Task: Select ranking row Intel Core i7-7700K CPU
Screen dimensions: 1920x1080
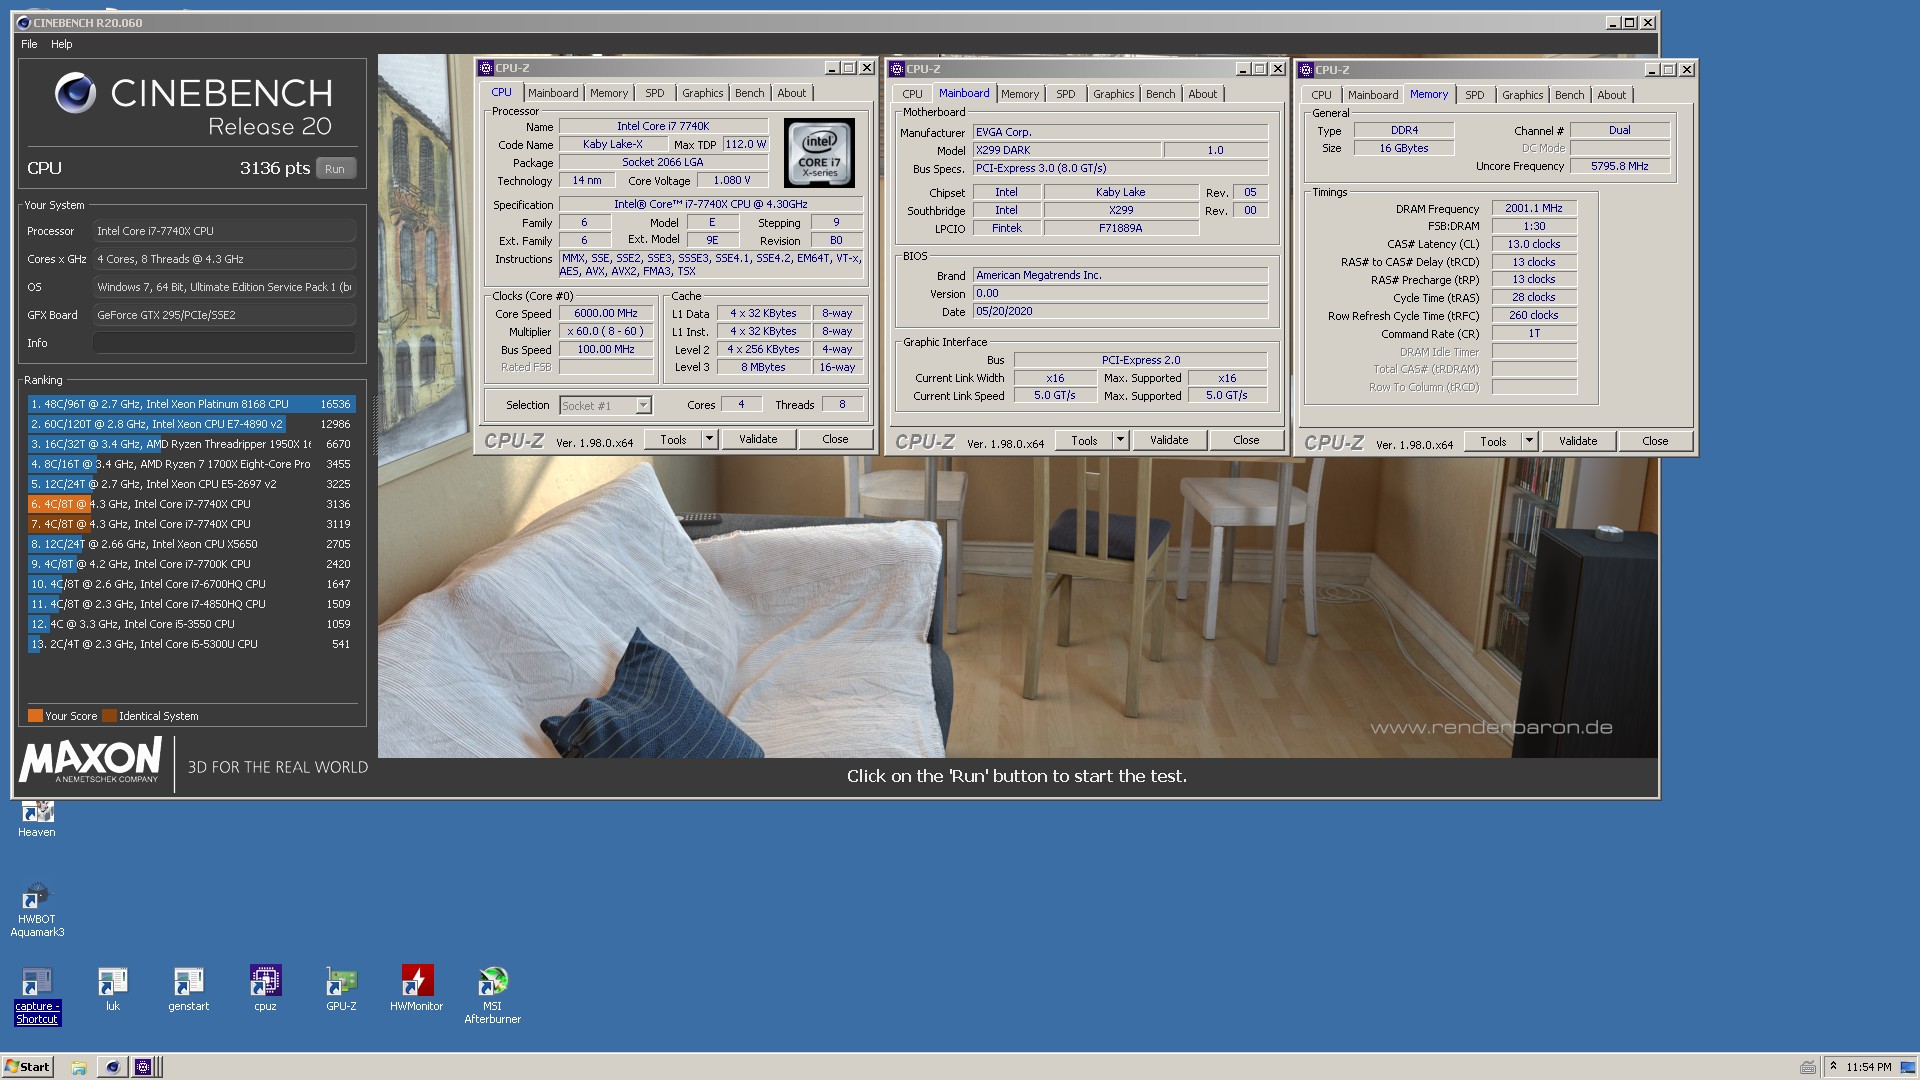Action: pyautogui.click(x=191, y=564)
